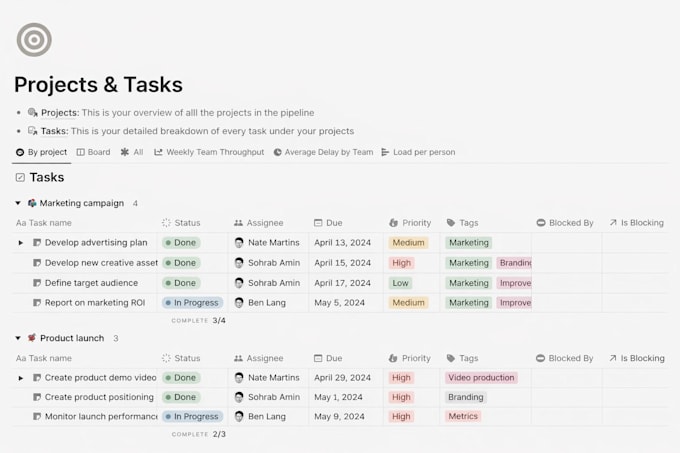This screenshot has height=453, width=680.
Task: Click the target page icon above the title
Action: 34,40
